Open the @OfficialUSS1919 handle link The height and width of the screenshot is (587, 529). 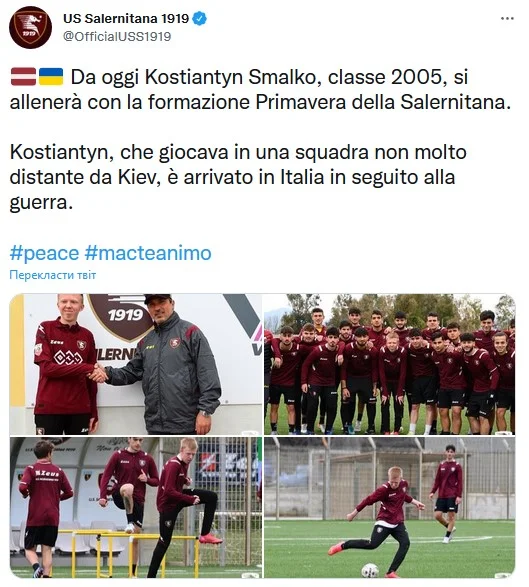(117, 36)
